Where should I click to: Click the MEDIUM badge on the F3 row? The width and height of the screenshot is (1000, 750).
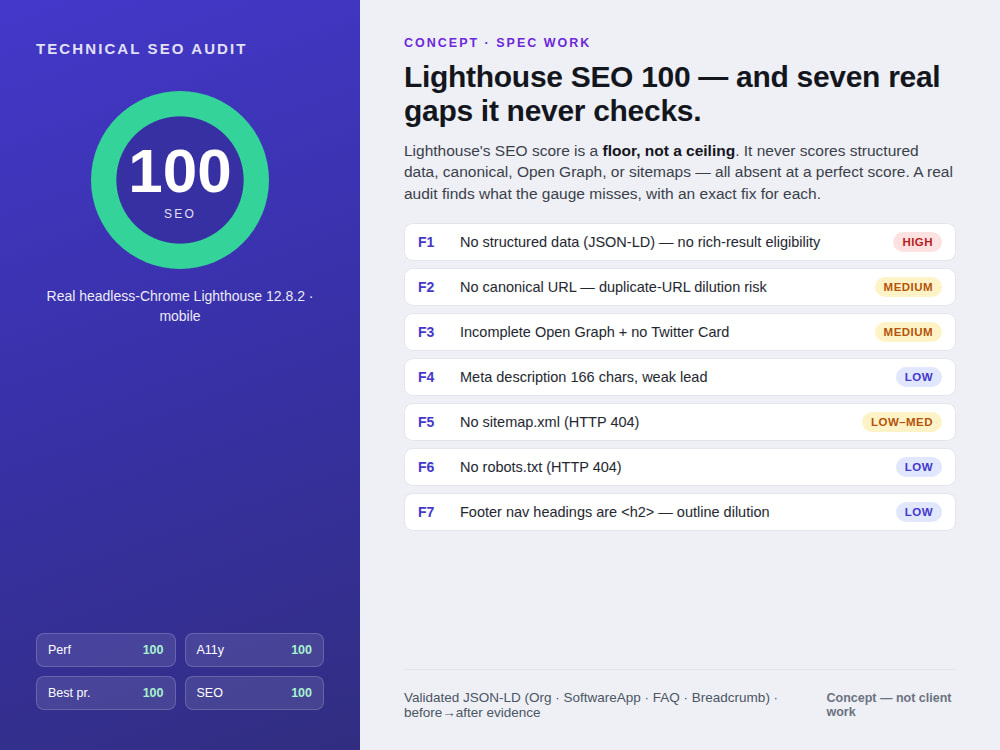pyautogui.click(x=908, y=332)
